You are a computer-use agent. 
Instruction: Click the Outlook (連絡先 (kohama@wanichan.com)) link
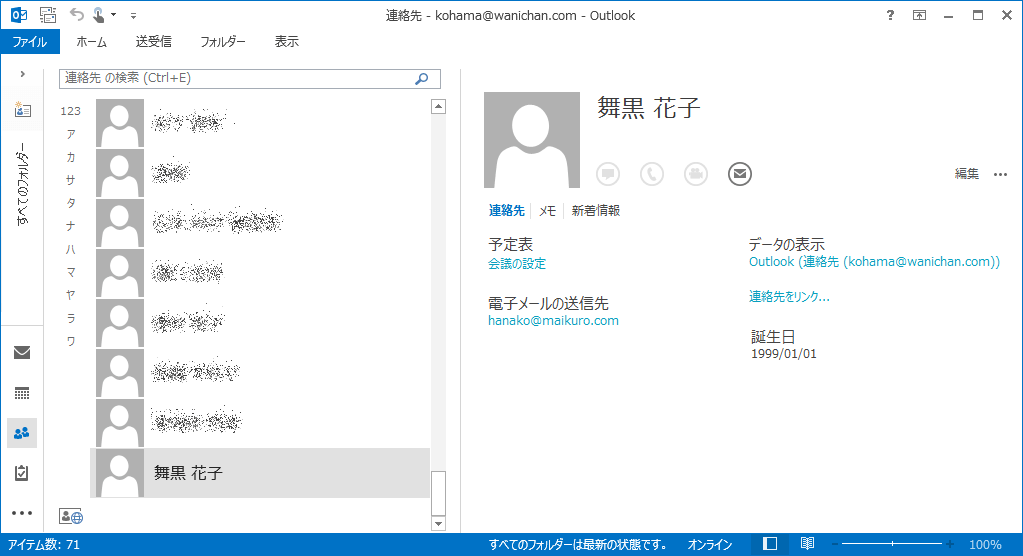(x=874, y=262)
